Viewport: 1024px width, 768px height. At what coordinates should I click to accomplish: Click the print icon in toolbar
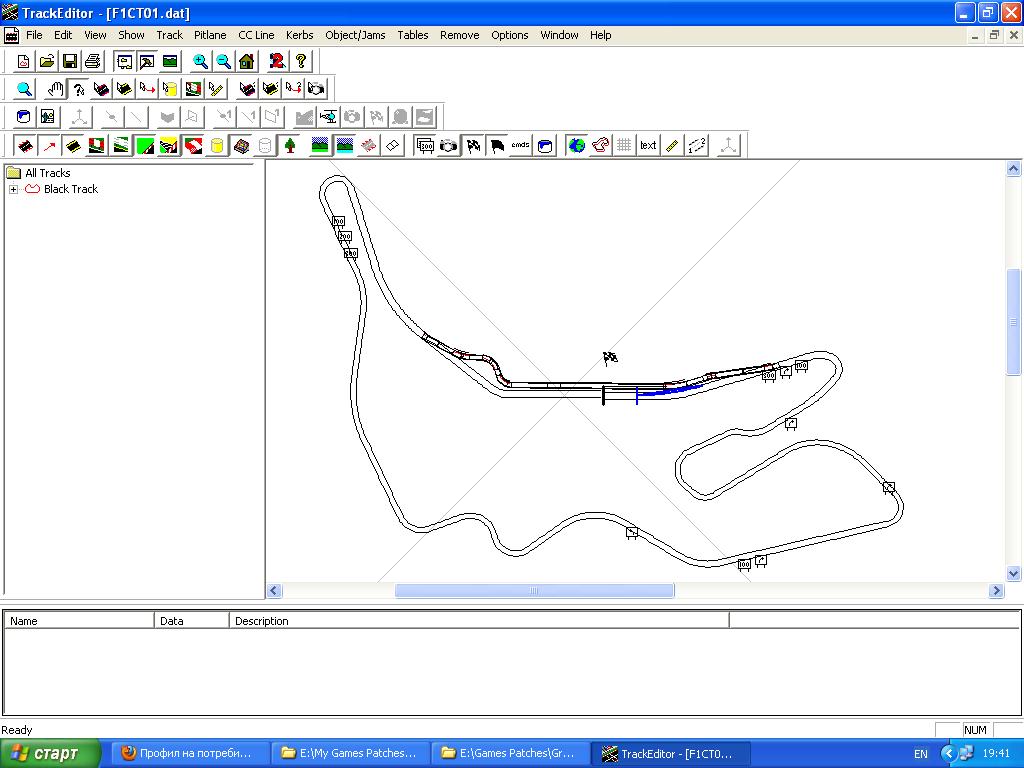point(93,62)
